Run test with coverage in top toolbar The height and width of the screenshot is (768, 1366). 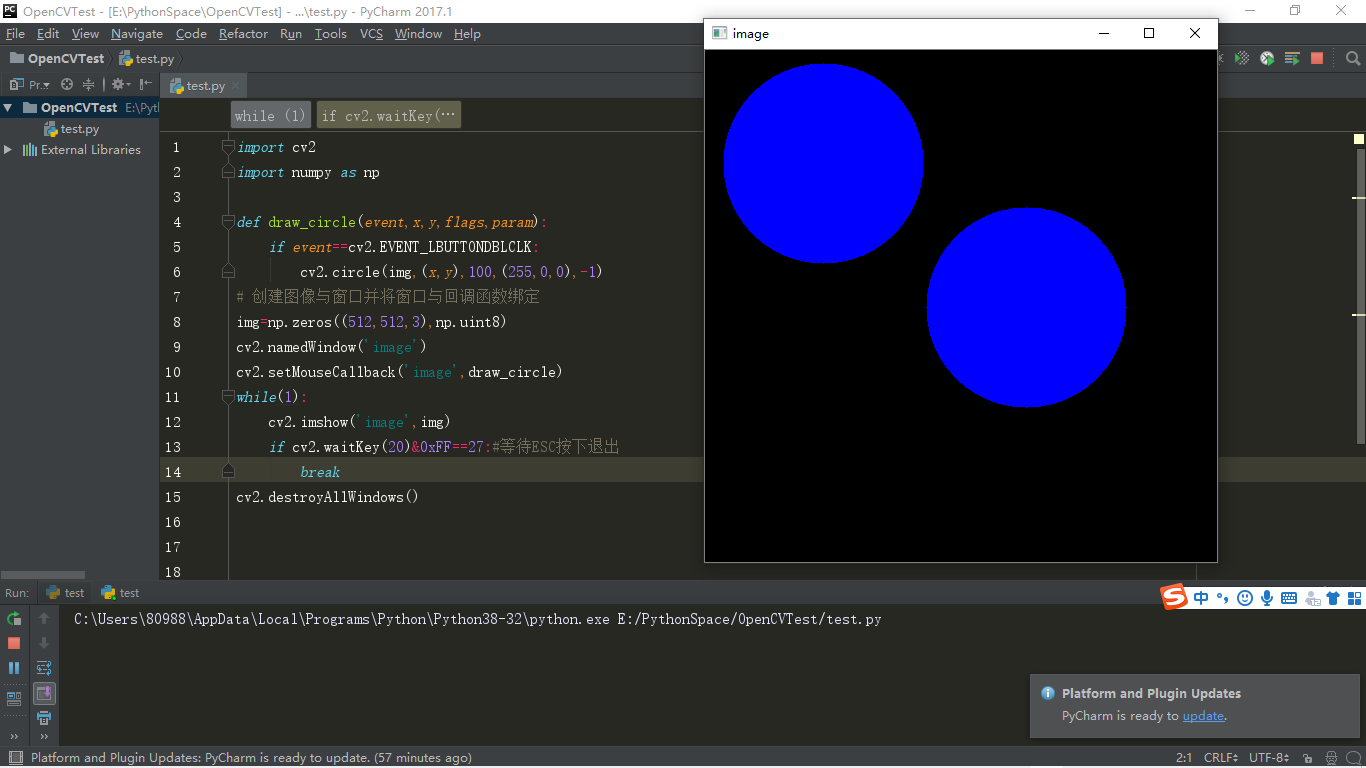coord(1242,59)
